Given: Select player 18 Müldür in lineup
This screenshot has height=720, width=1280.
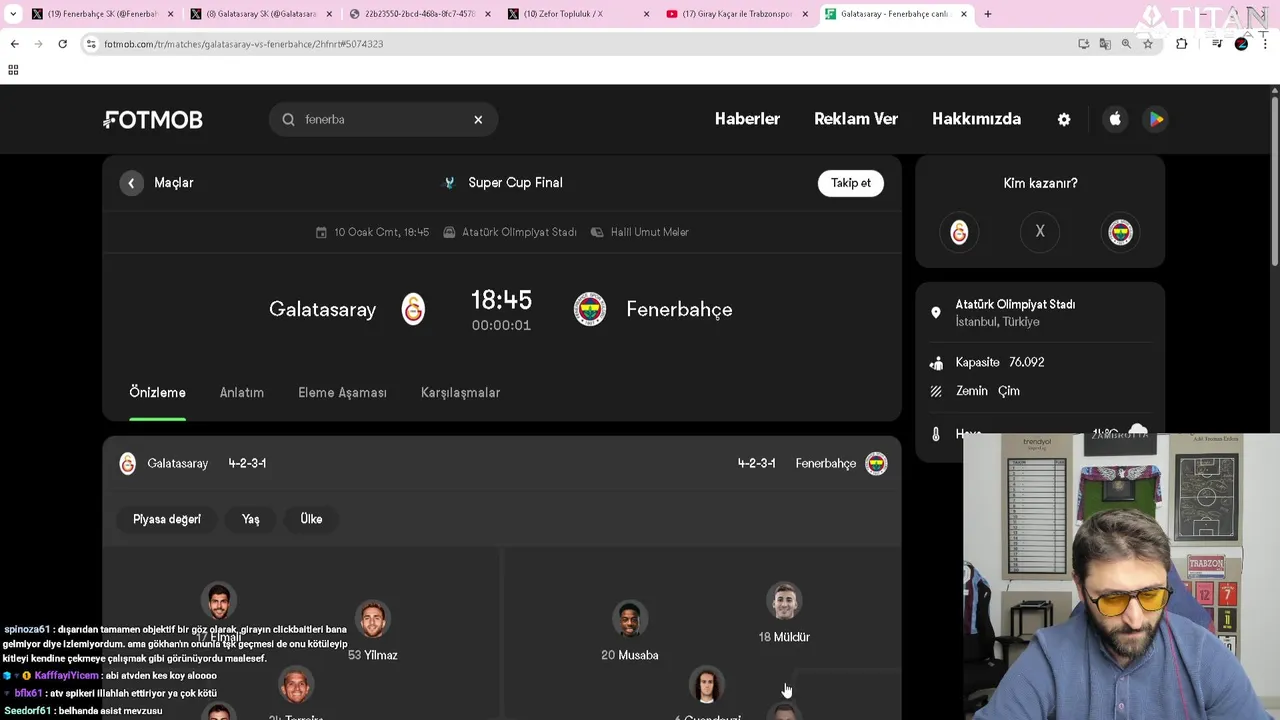Looking at the screenshot, I should click(x=784, y=613).
